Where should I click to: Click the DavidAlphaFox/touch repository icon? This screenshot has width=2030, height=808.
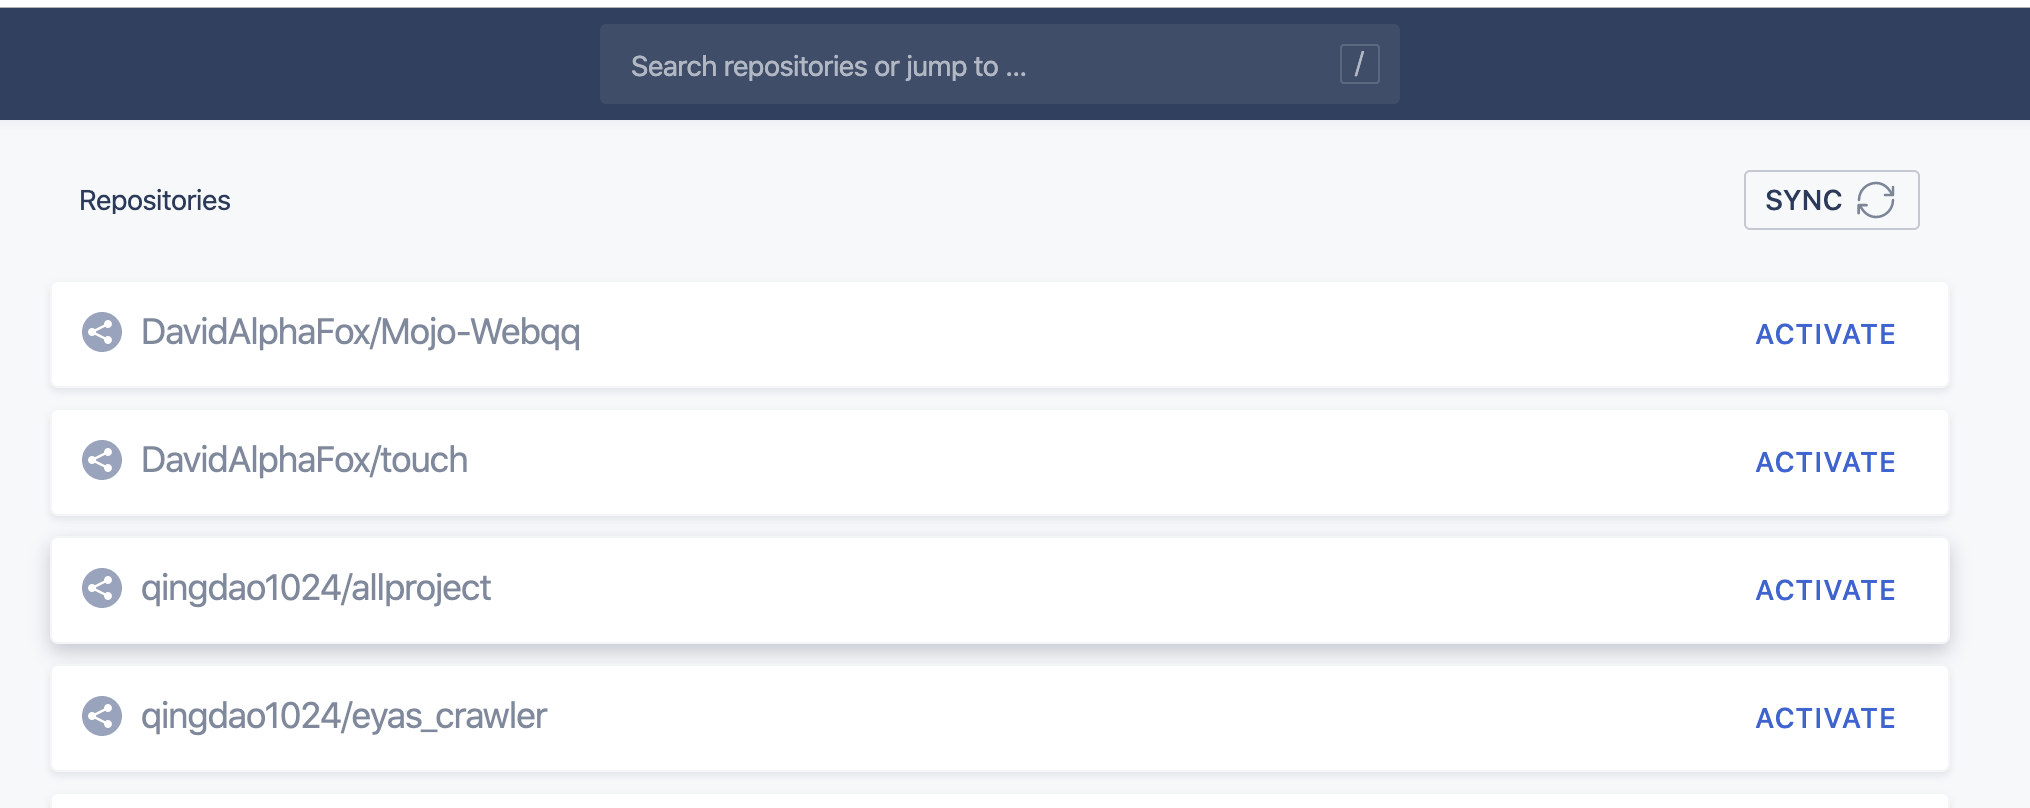pyautogui.click(x=102, y=460)
